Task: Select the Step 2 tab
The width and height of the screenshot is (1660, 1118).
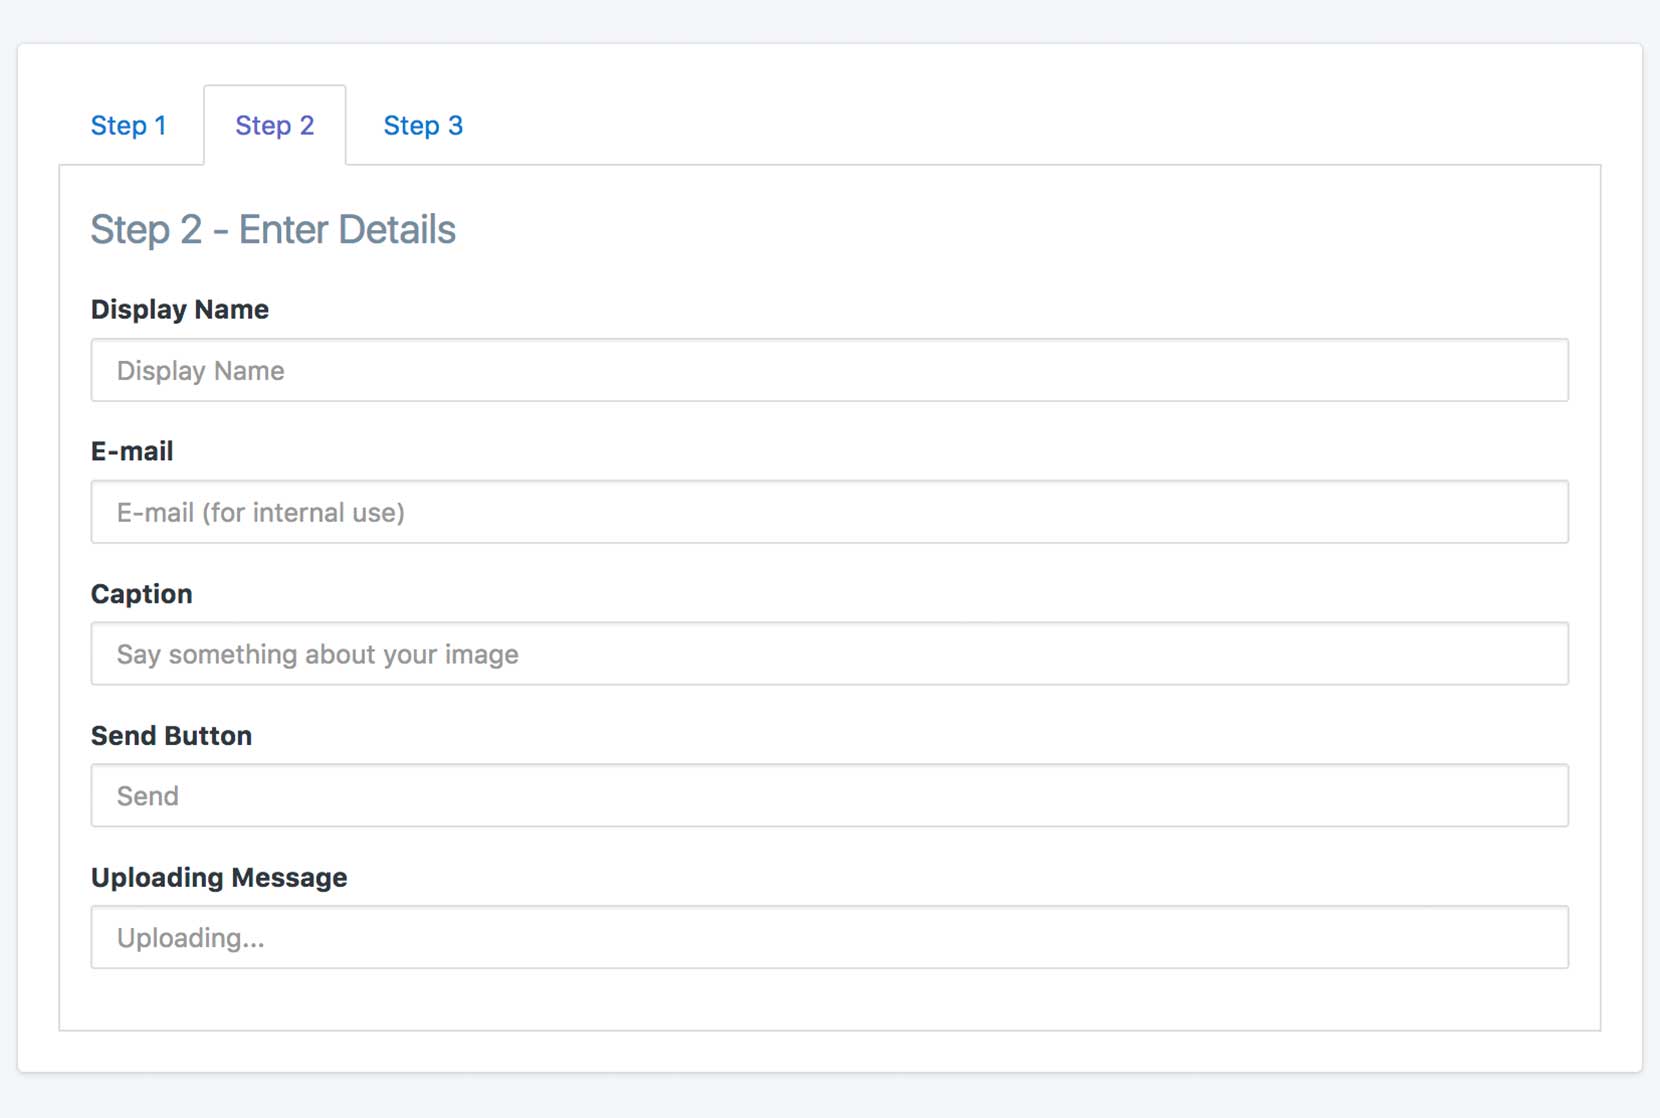Action: click(275, 126)
